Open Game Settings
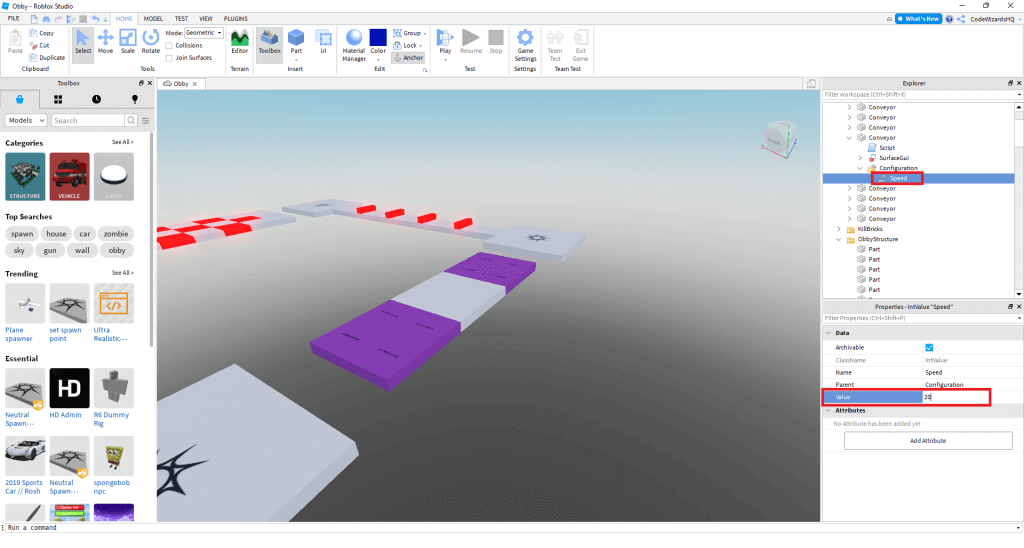The height and width of the screenshot is (548, 1024). click(x=525, y=46)
